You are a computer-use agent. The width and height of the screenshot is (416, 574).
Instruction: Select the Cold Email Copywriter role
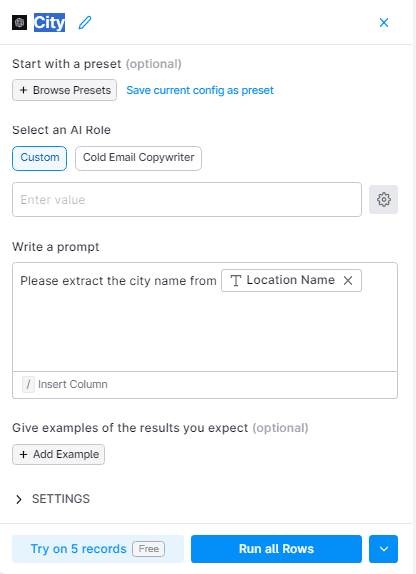(138, 158)
